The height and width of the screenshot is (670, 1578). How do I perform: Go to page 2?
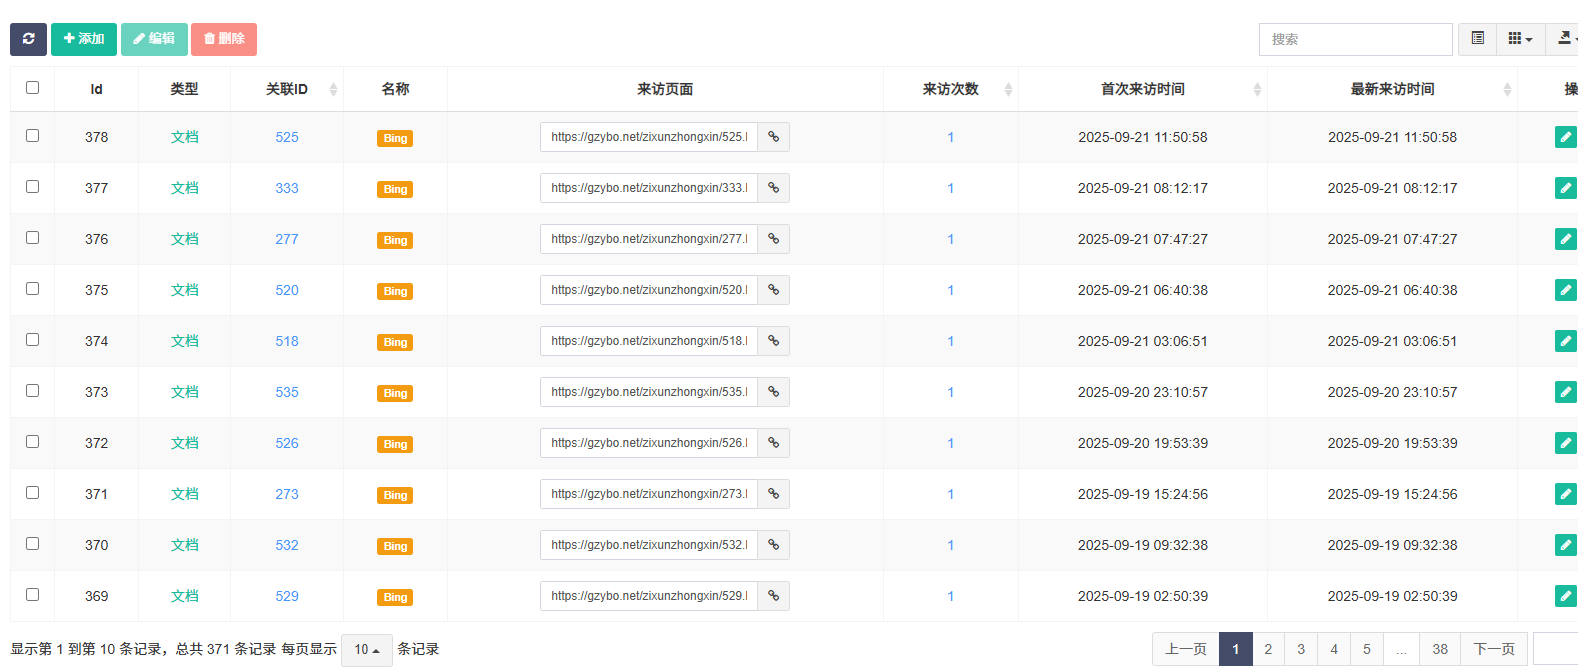[x=1268, y=650]
